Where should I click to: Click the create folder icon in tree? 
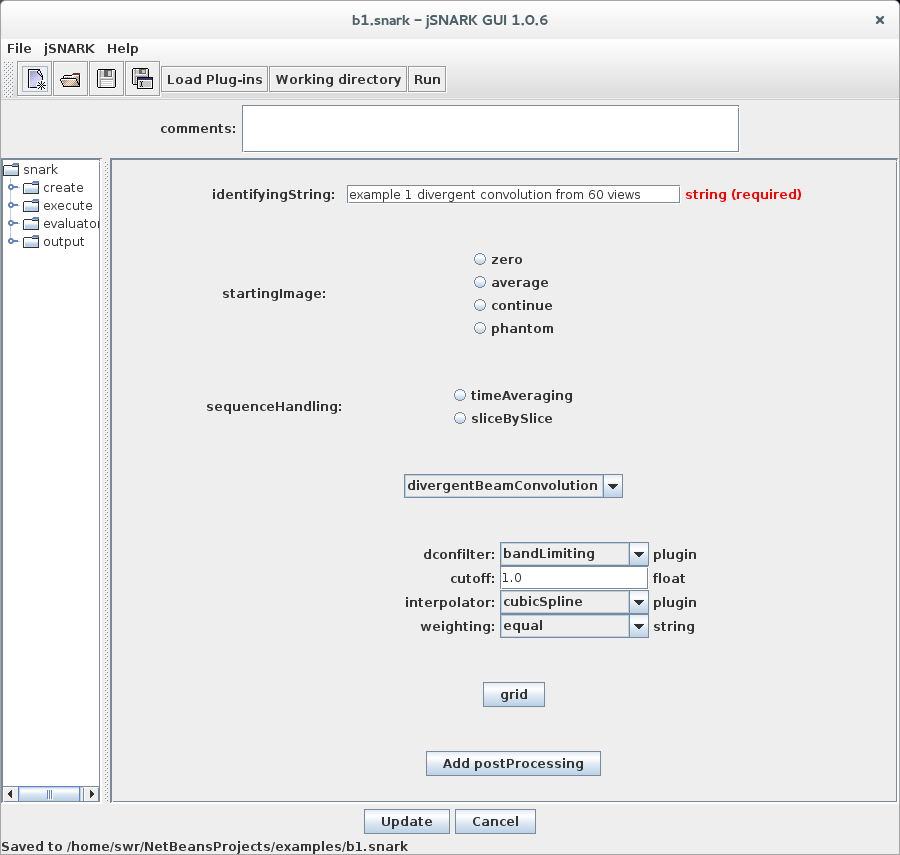coord(31,188)
